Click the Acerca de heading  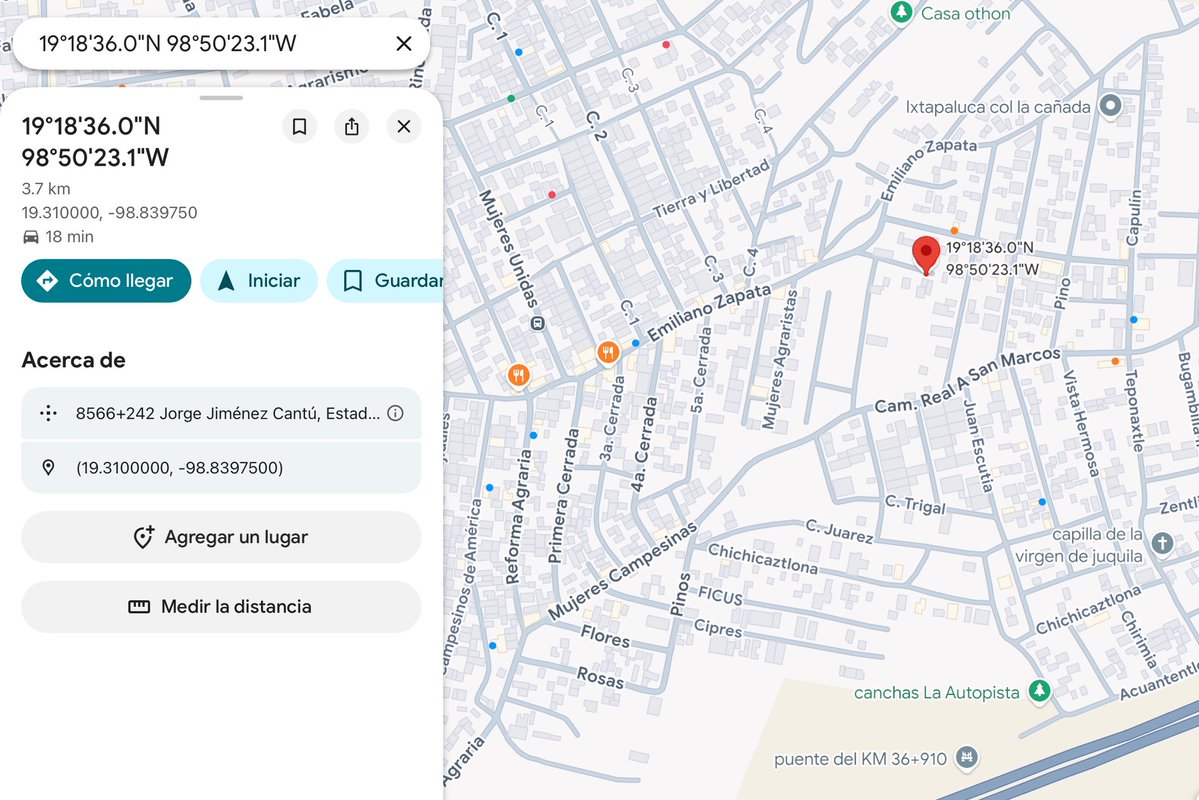click(73, 360)
